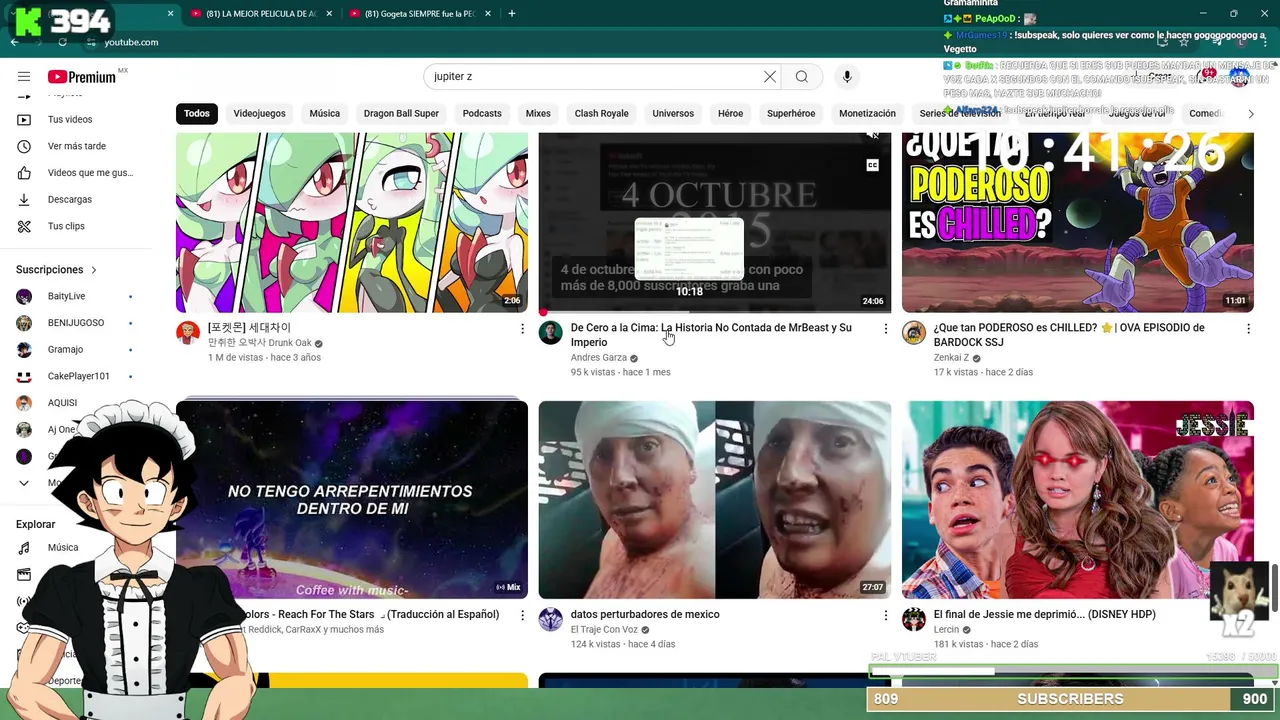Click in the search box containing jupiter z

click(x=595, y=77)
